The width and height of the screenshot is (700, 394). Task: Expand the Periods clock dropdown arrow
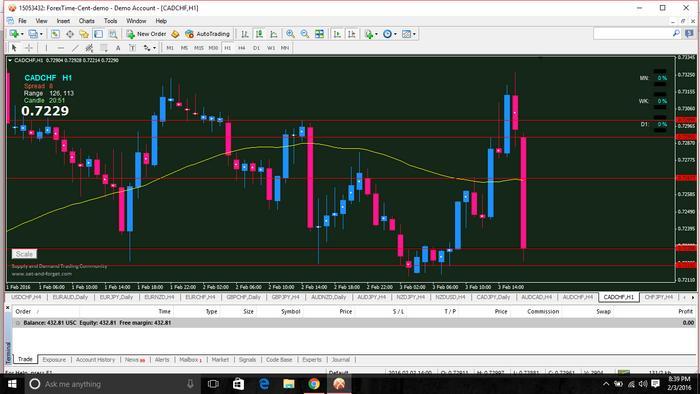point(395,34)
